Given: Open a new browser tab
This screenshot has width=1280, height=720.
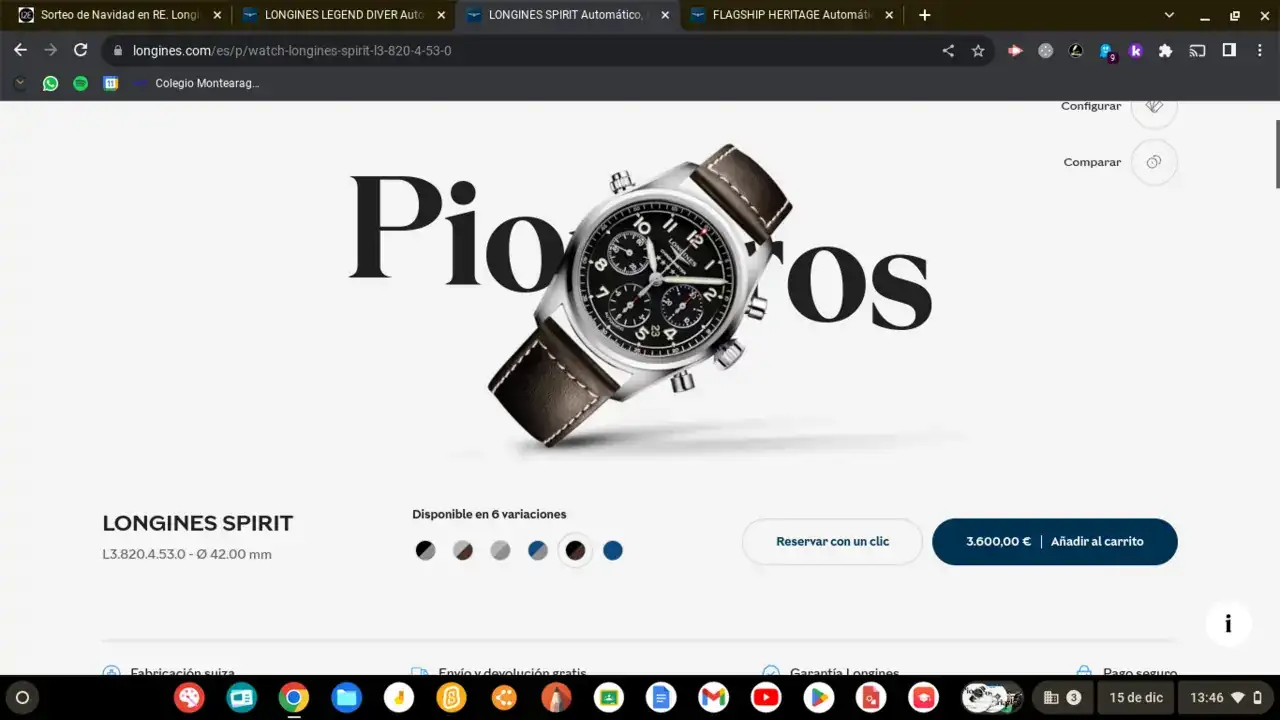Looking at the screenshot, I should click(x=925, y=15).
